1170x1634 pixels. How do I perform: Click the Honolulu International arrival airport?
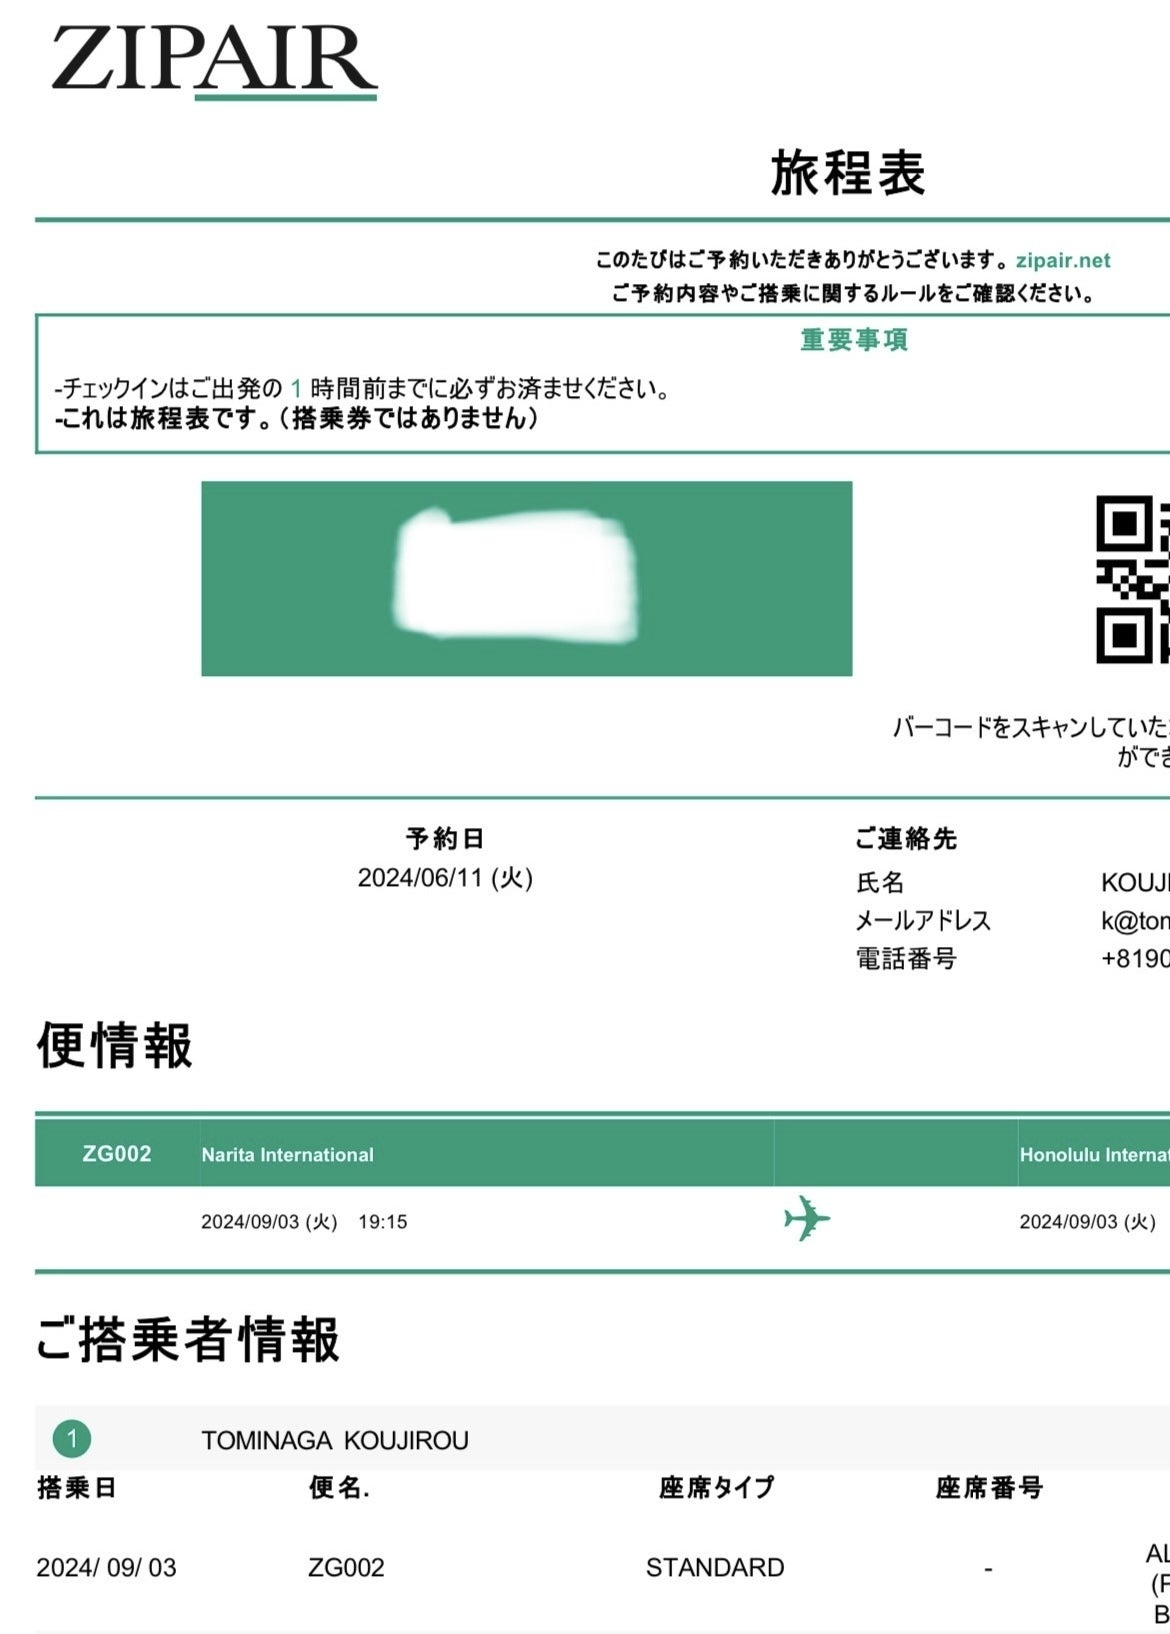point(1093,1155)
